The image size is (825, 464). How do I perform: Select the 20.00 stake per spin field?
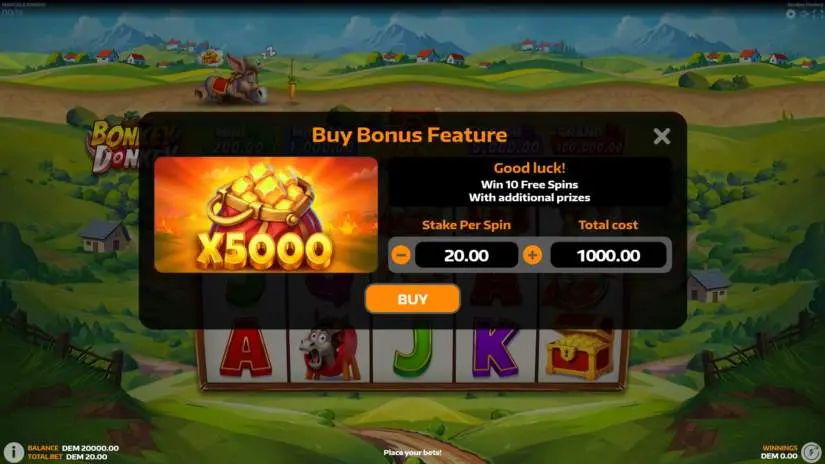click(466, 255)
